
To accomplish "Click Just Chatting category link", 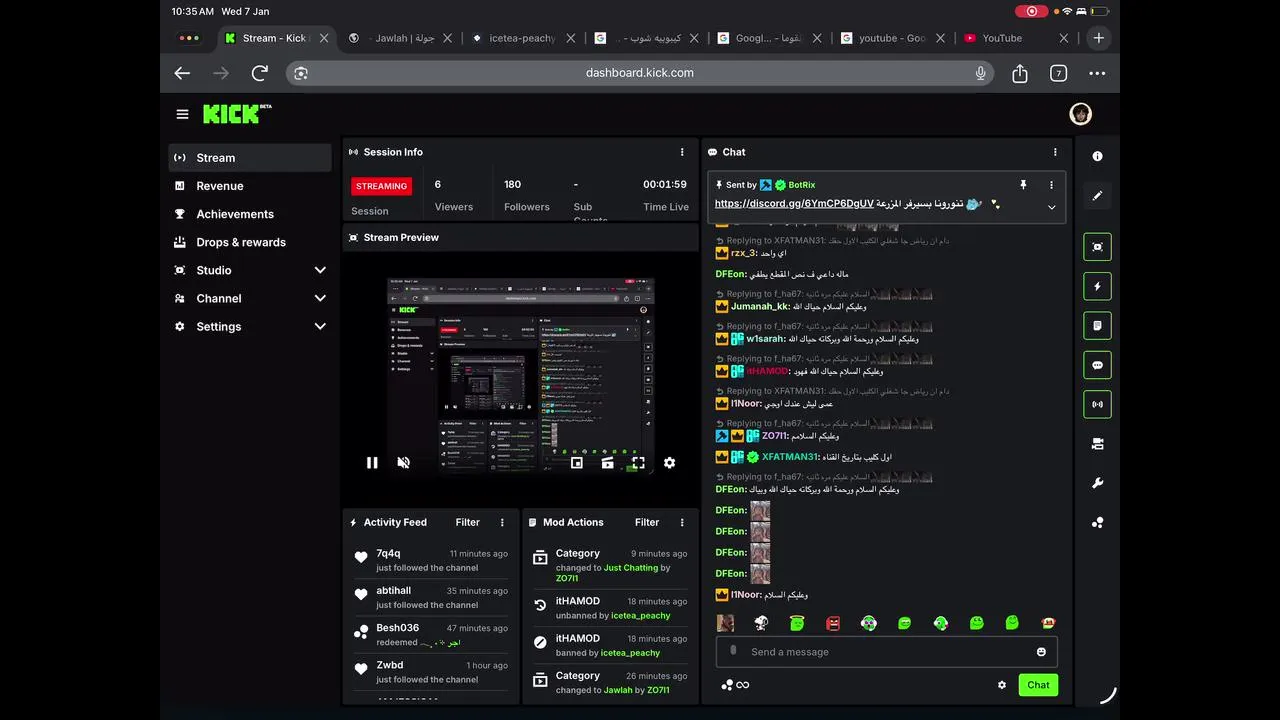I will point(631,568).
